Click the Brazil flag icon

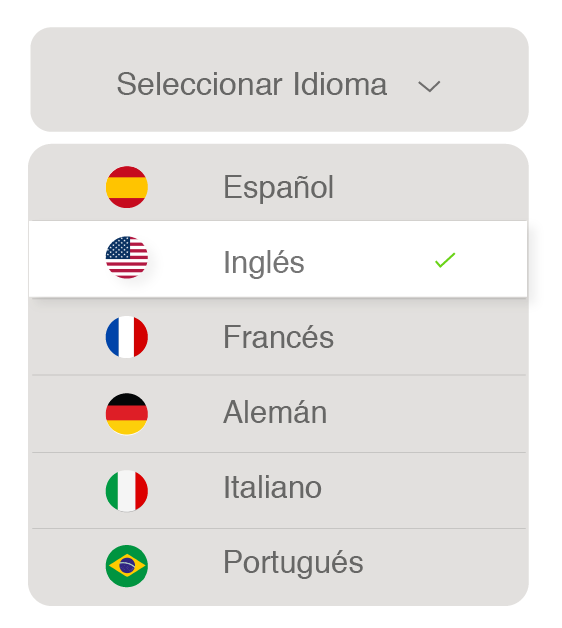click(x=127, y=566)
